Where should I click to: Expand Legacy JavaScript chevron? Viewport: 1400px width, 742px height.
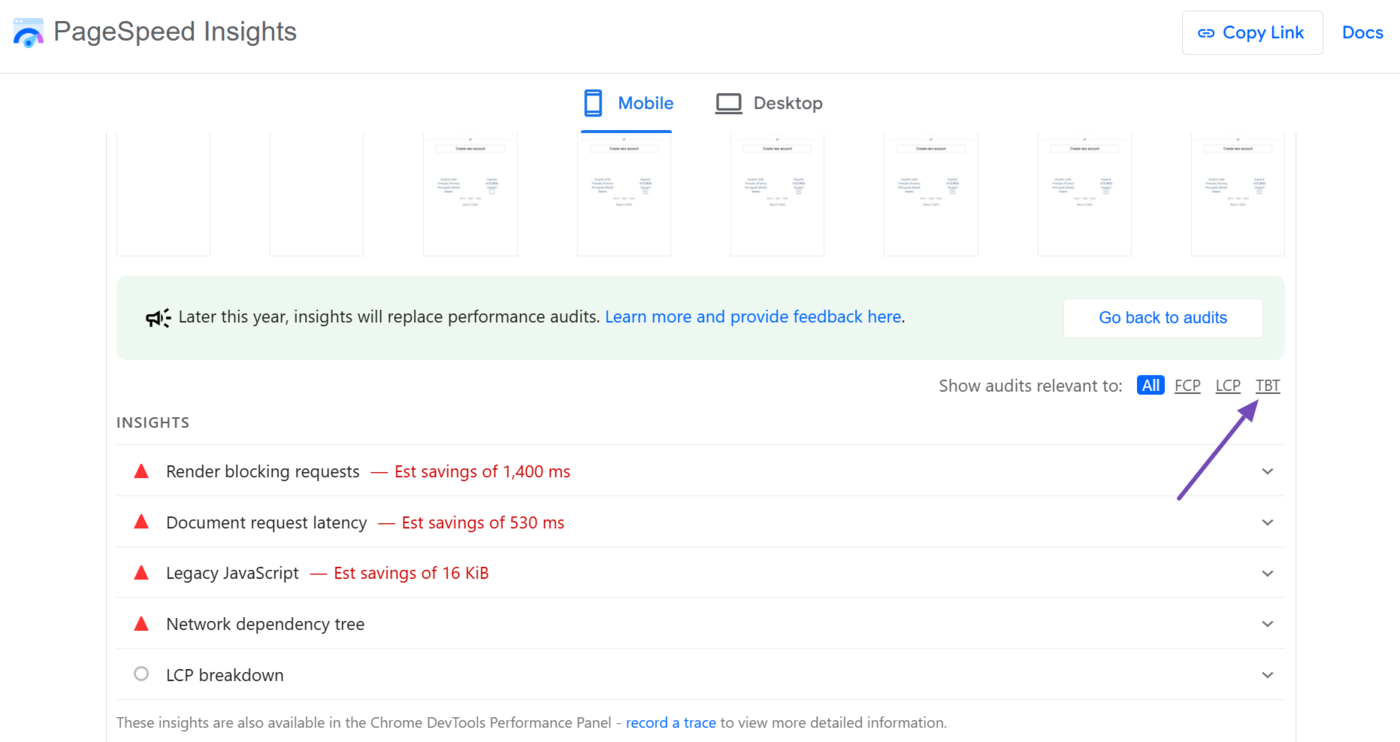click(1268, 574)
